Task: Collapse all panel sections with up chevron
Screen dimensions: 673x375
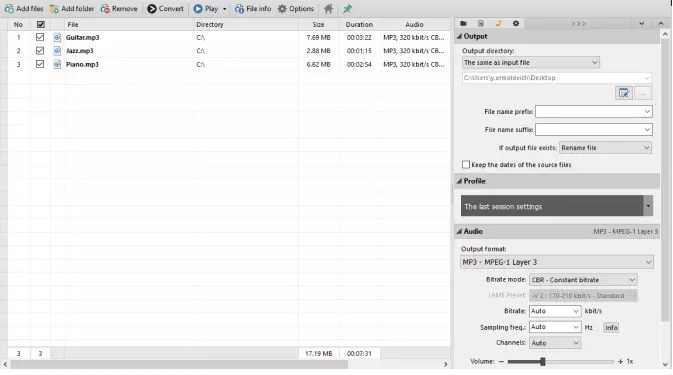Action: (x=661, y=24)
